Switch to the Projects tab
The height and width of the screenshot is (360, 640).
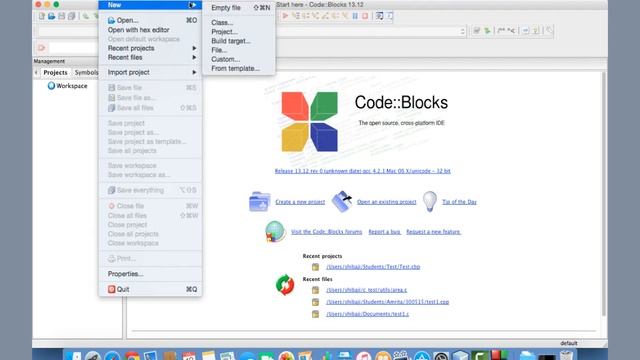pos(55,72)
